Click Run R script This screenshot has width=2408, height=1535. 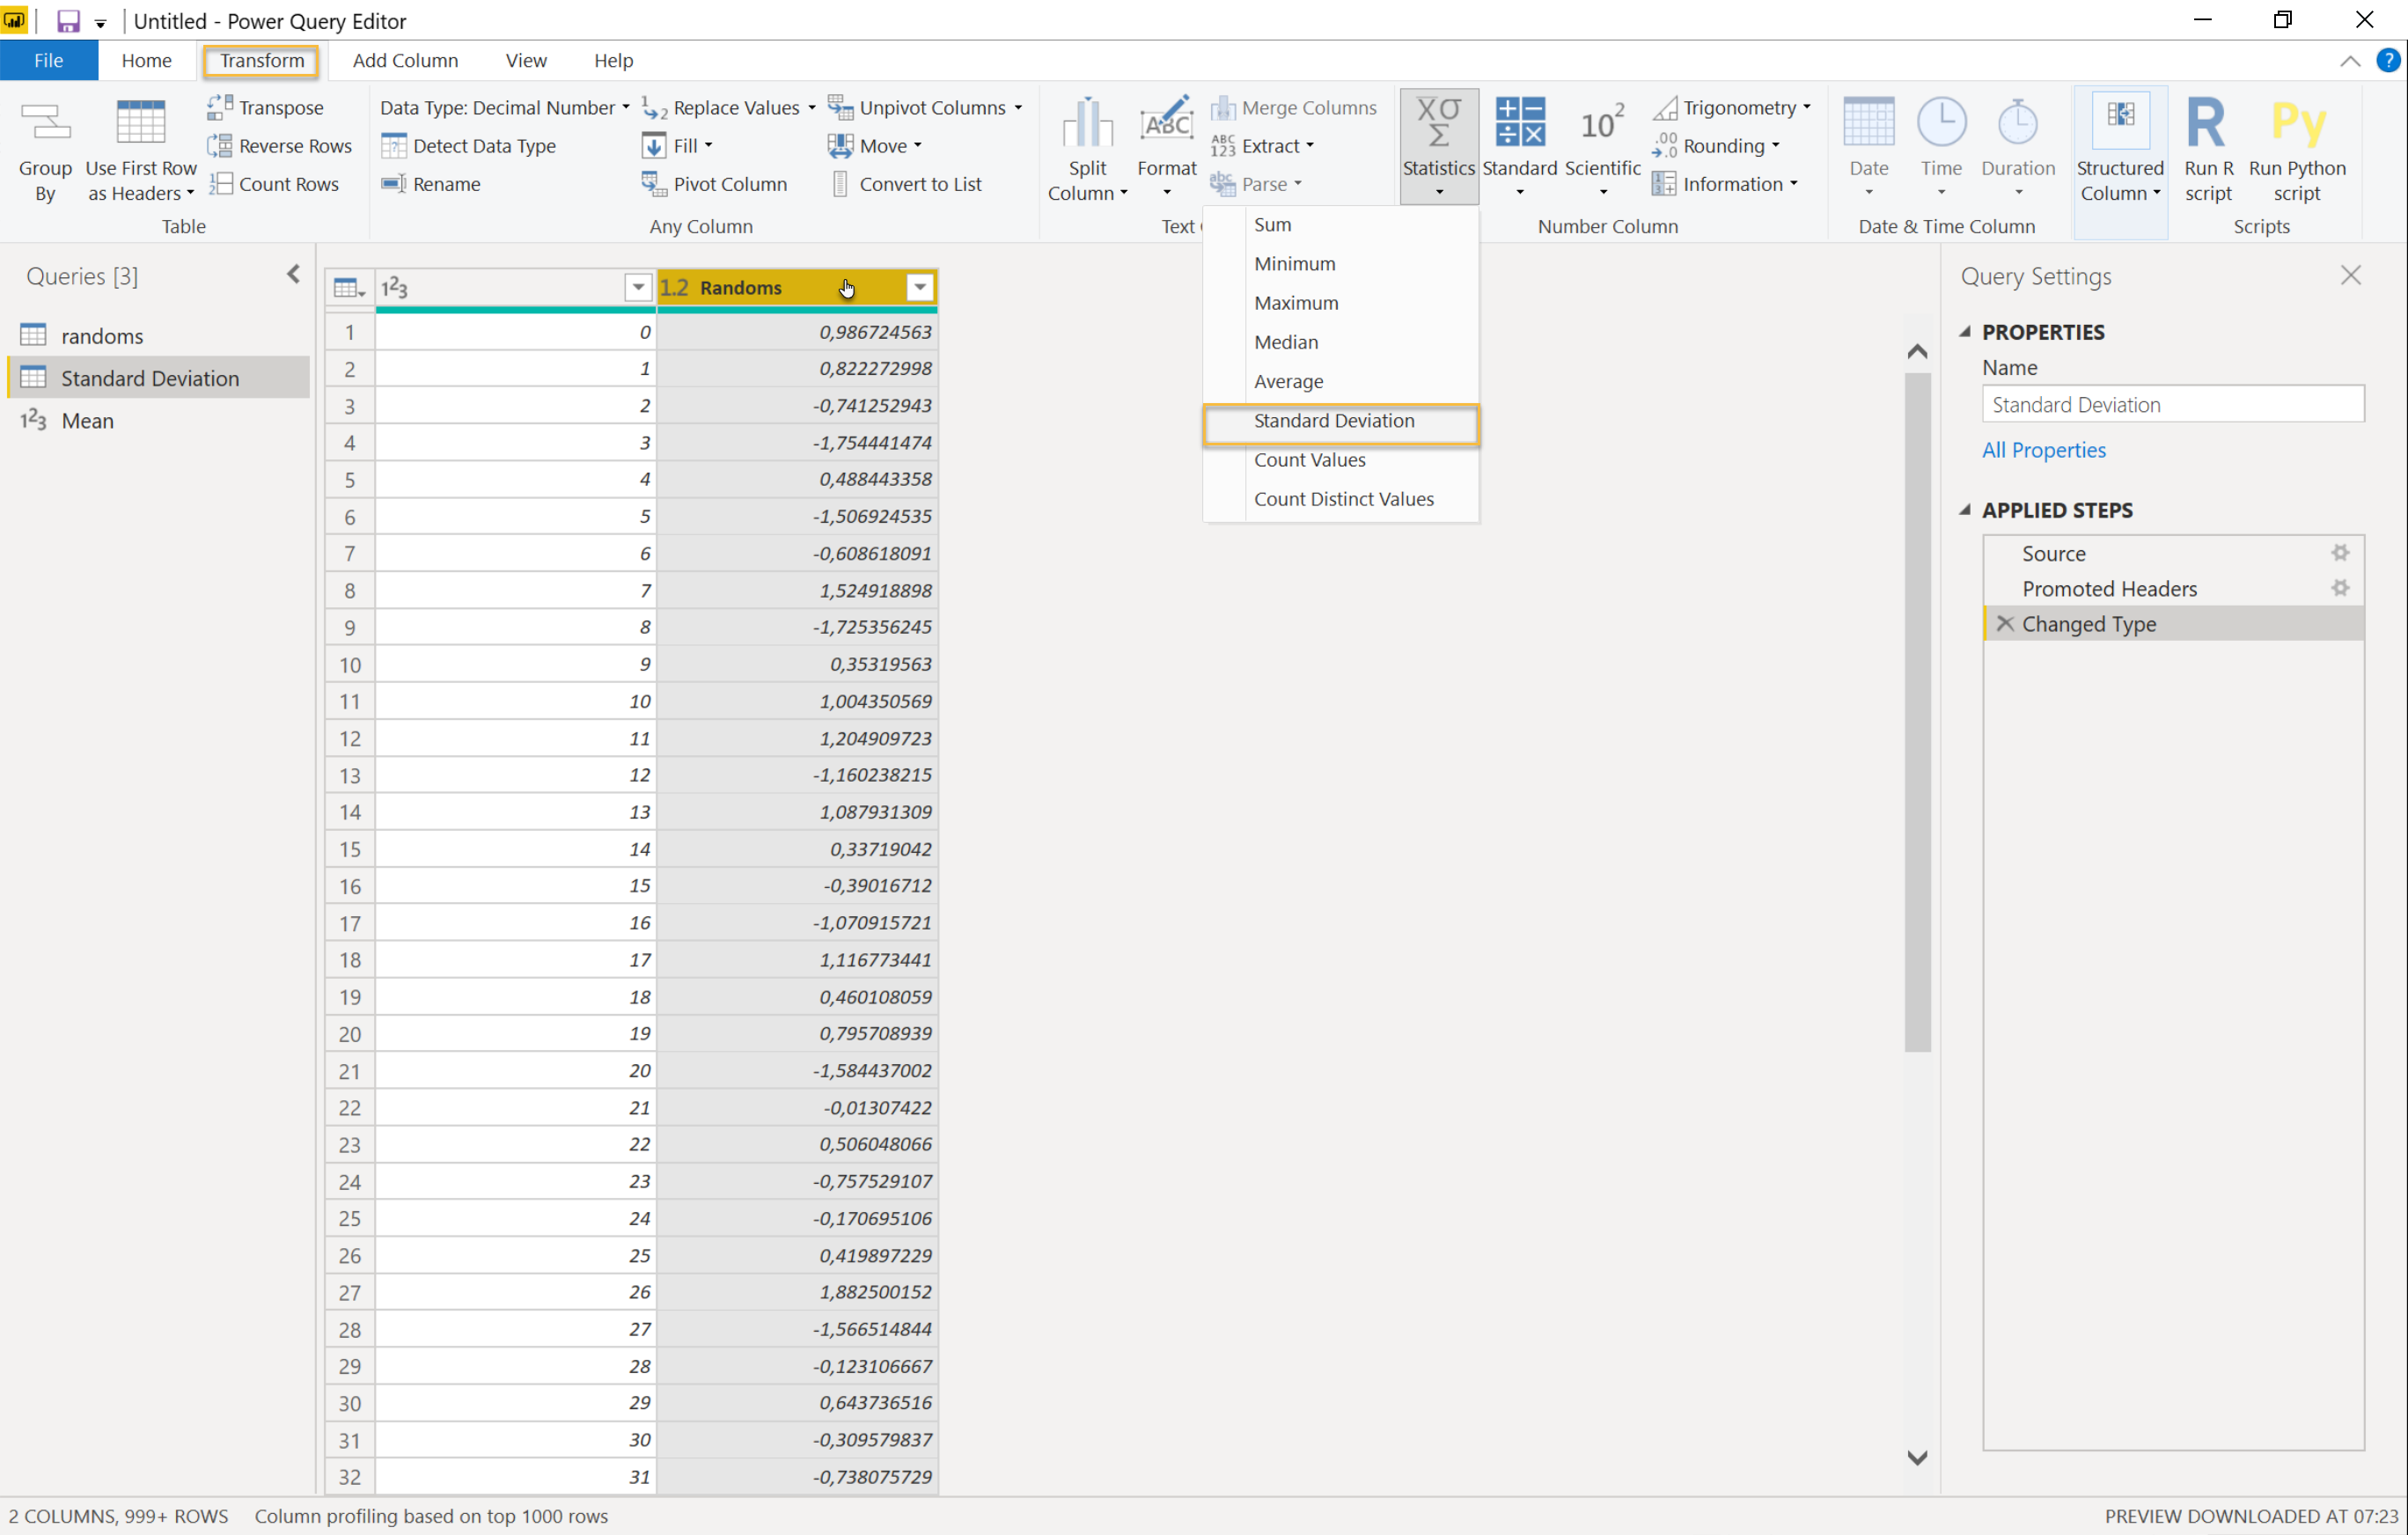point(2208,150)
